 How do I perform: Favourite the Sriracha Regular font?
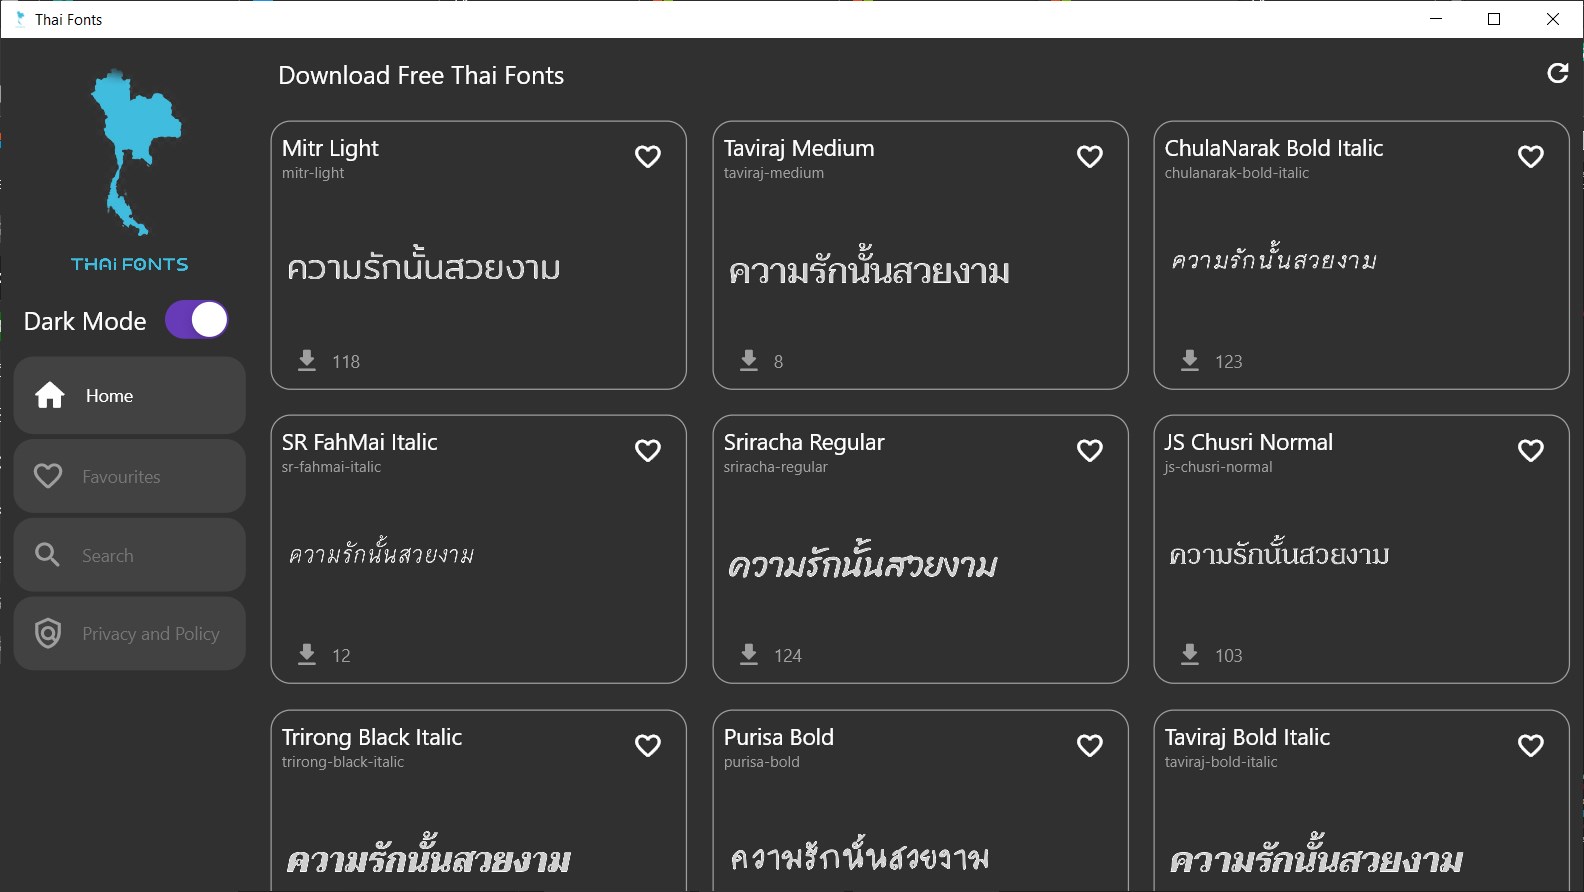coord(1090,451)
